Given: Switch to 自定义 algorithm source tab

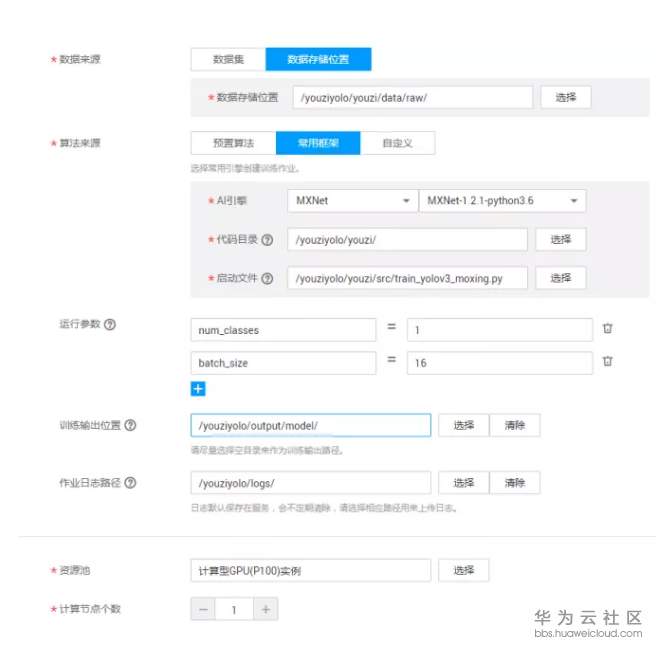Looking at the screenshot, I should (x=397, y=143).
